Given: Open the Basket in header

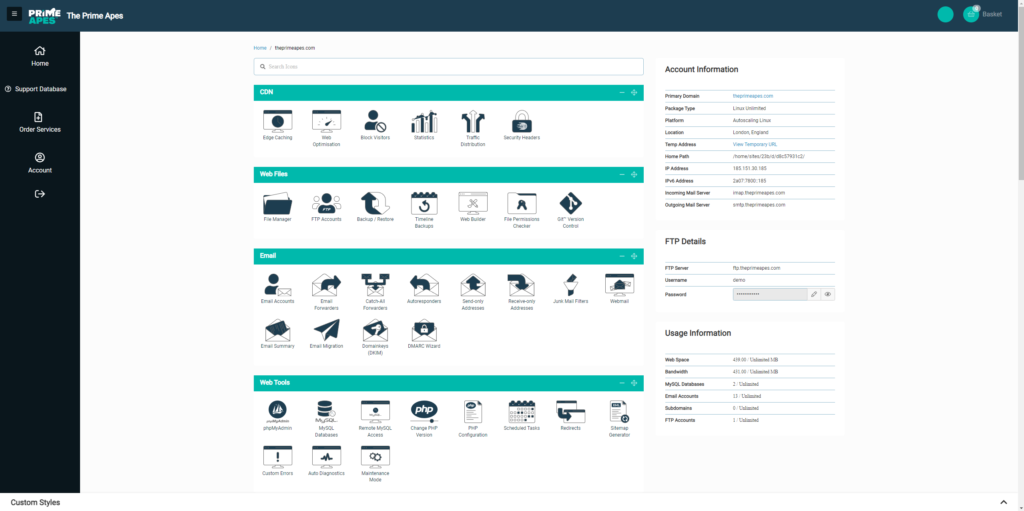Looking at the screenshot, I should point(983,14).
